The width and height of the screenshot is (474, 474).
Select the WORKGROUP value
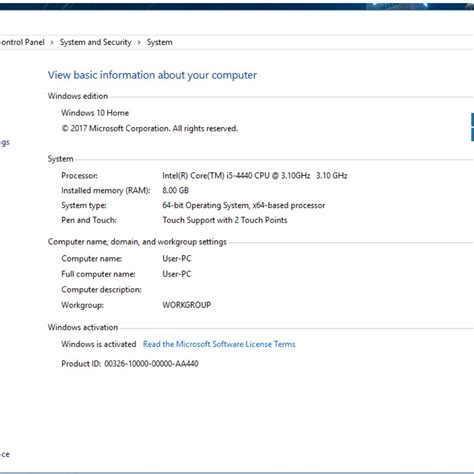tap(187, 305)
